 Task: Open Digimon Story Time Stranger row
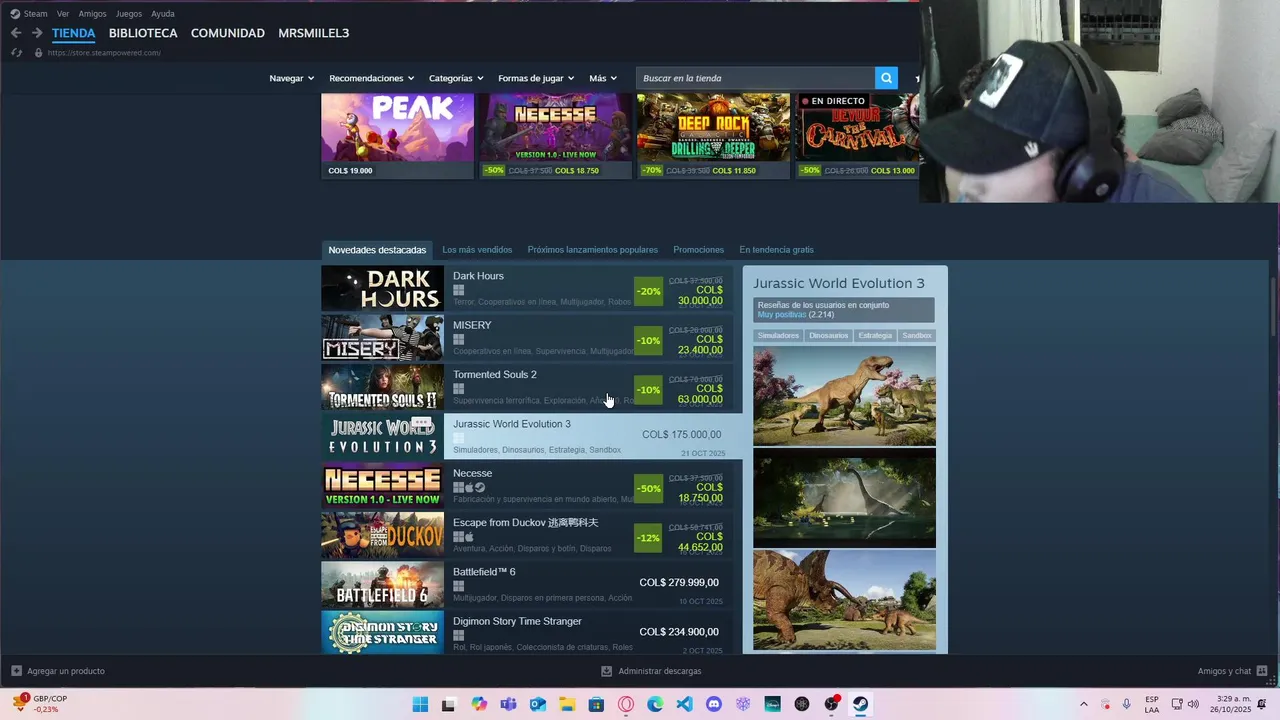click(526, 633)
